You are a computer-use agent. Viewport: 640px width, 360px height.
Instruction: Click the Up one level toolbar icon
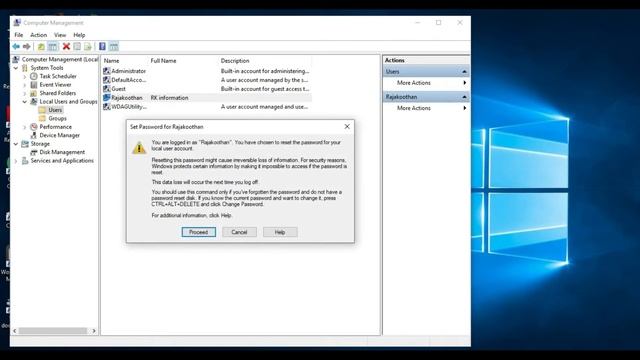click(41, 47)
